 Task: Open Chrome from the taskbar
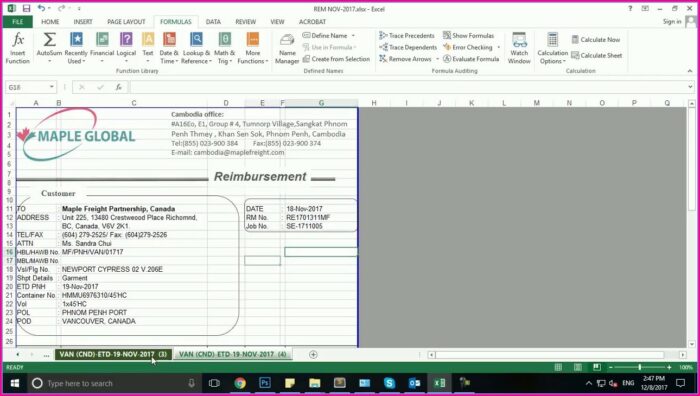[x=240, y=383]
